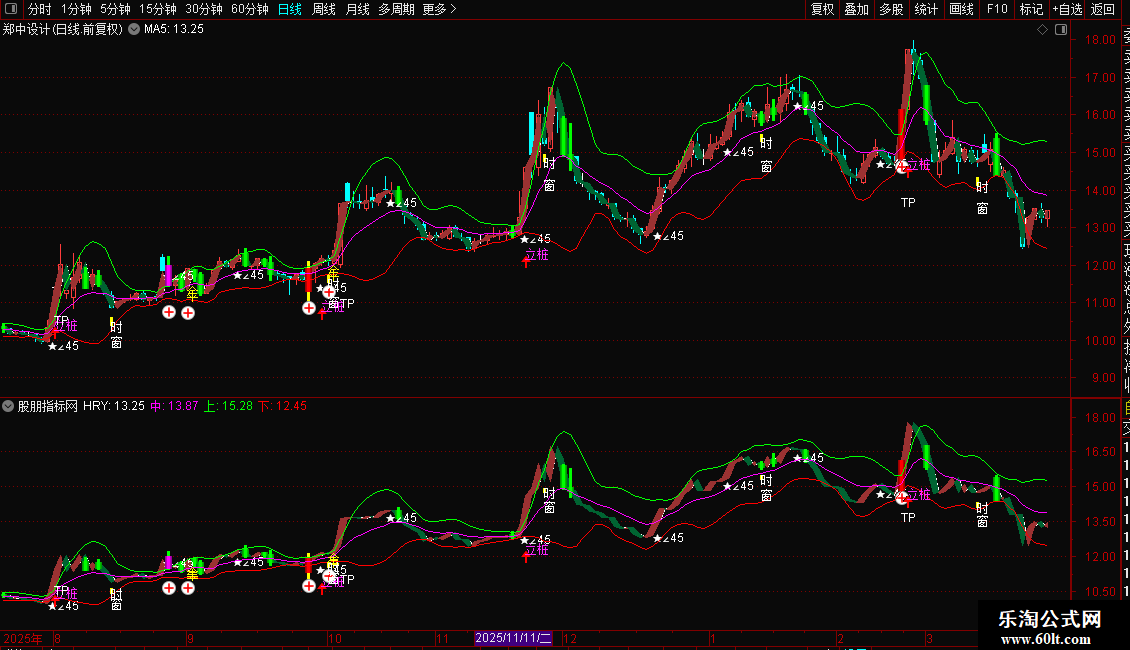Click month 10 on the time axis

click(x=334, y=638)
